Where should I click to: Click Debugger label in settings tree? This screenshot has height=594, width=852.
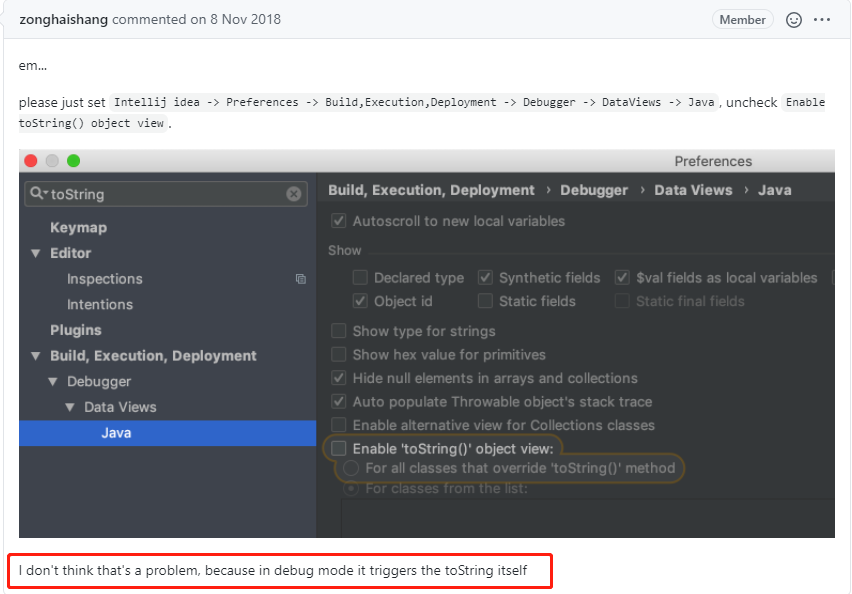point(99,382)
